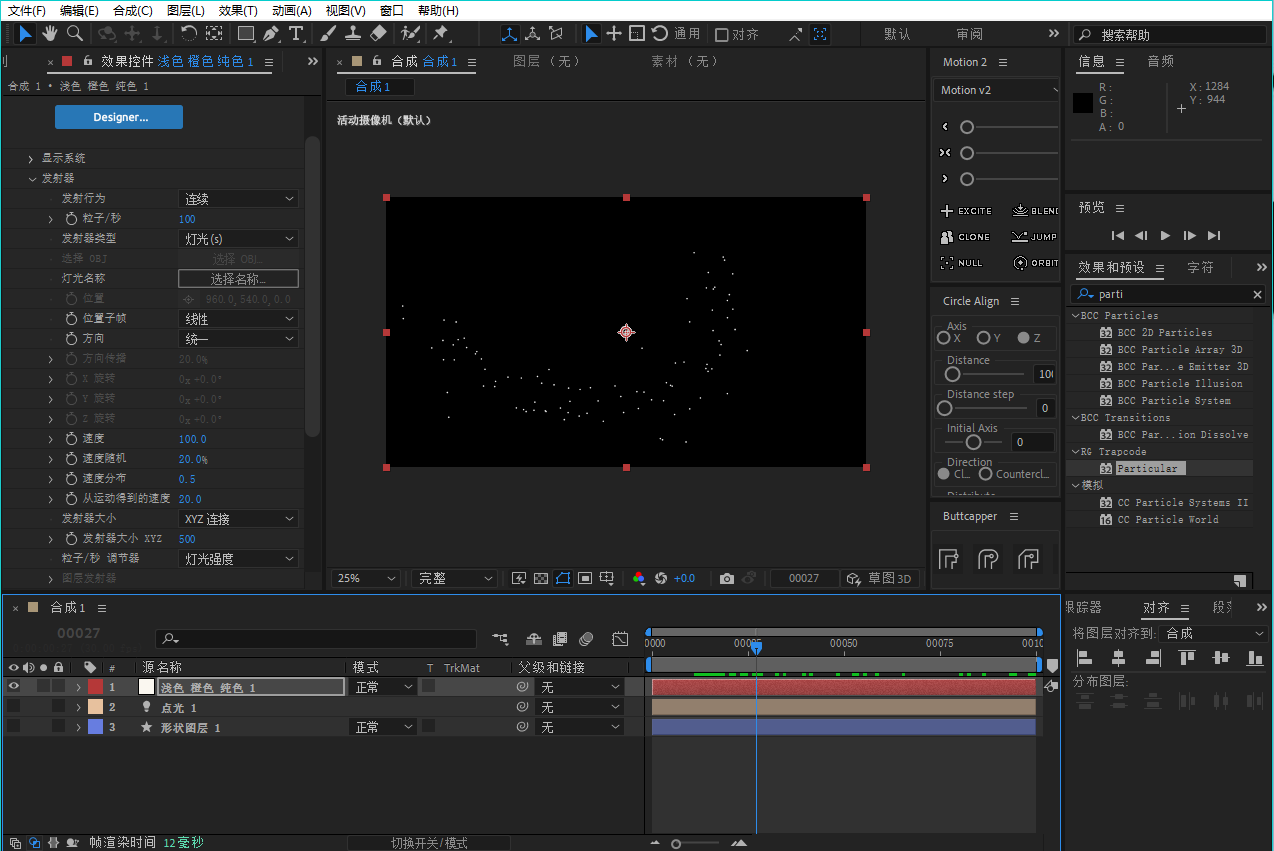
Task: Click the ORBIT button in Motion 2
Action: pyautogui.click(x=1036, y=263)
